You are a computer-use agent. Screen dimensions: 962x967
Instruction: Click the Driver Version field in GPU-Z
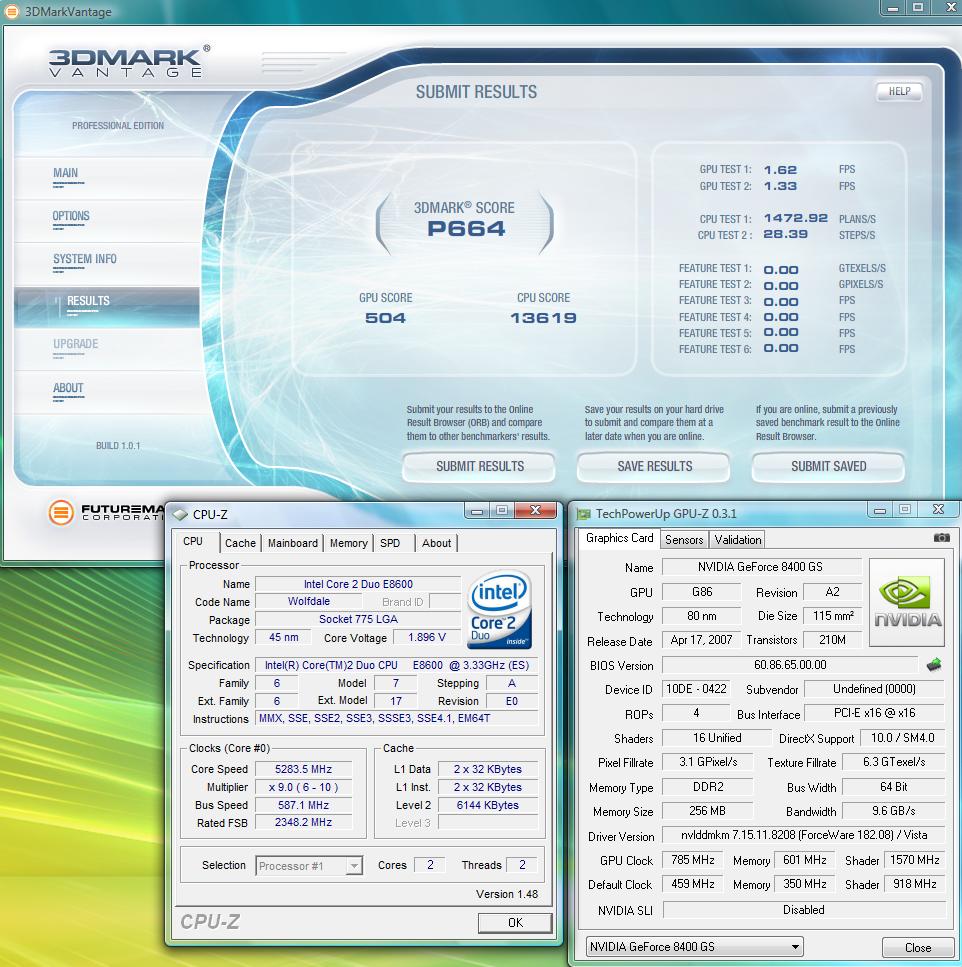coord(804,835)
